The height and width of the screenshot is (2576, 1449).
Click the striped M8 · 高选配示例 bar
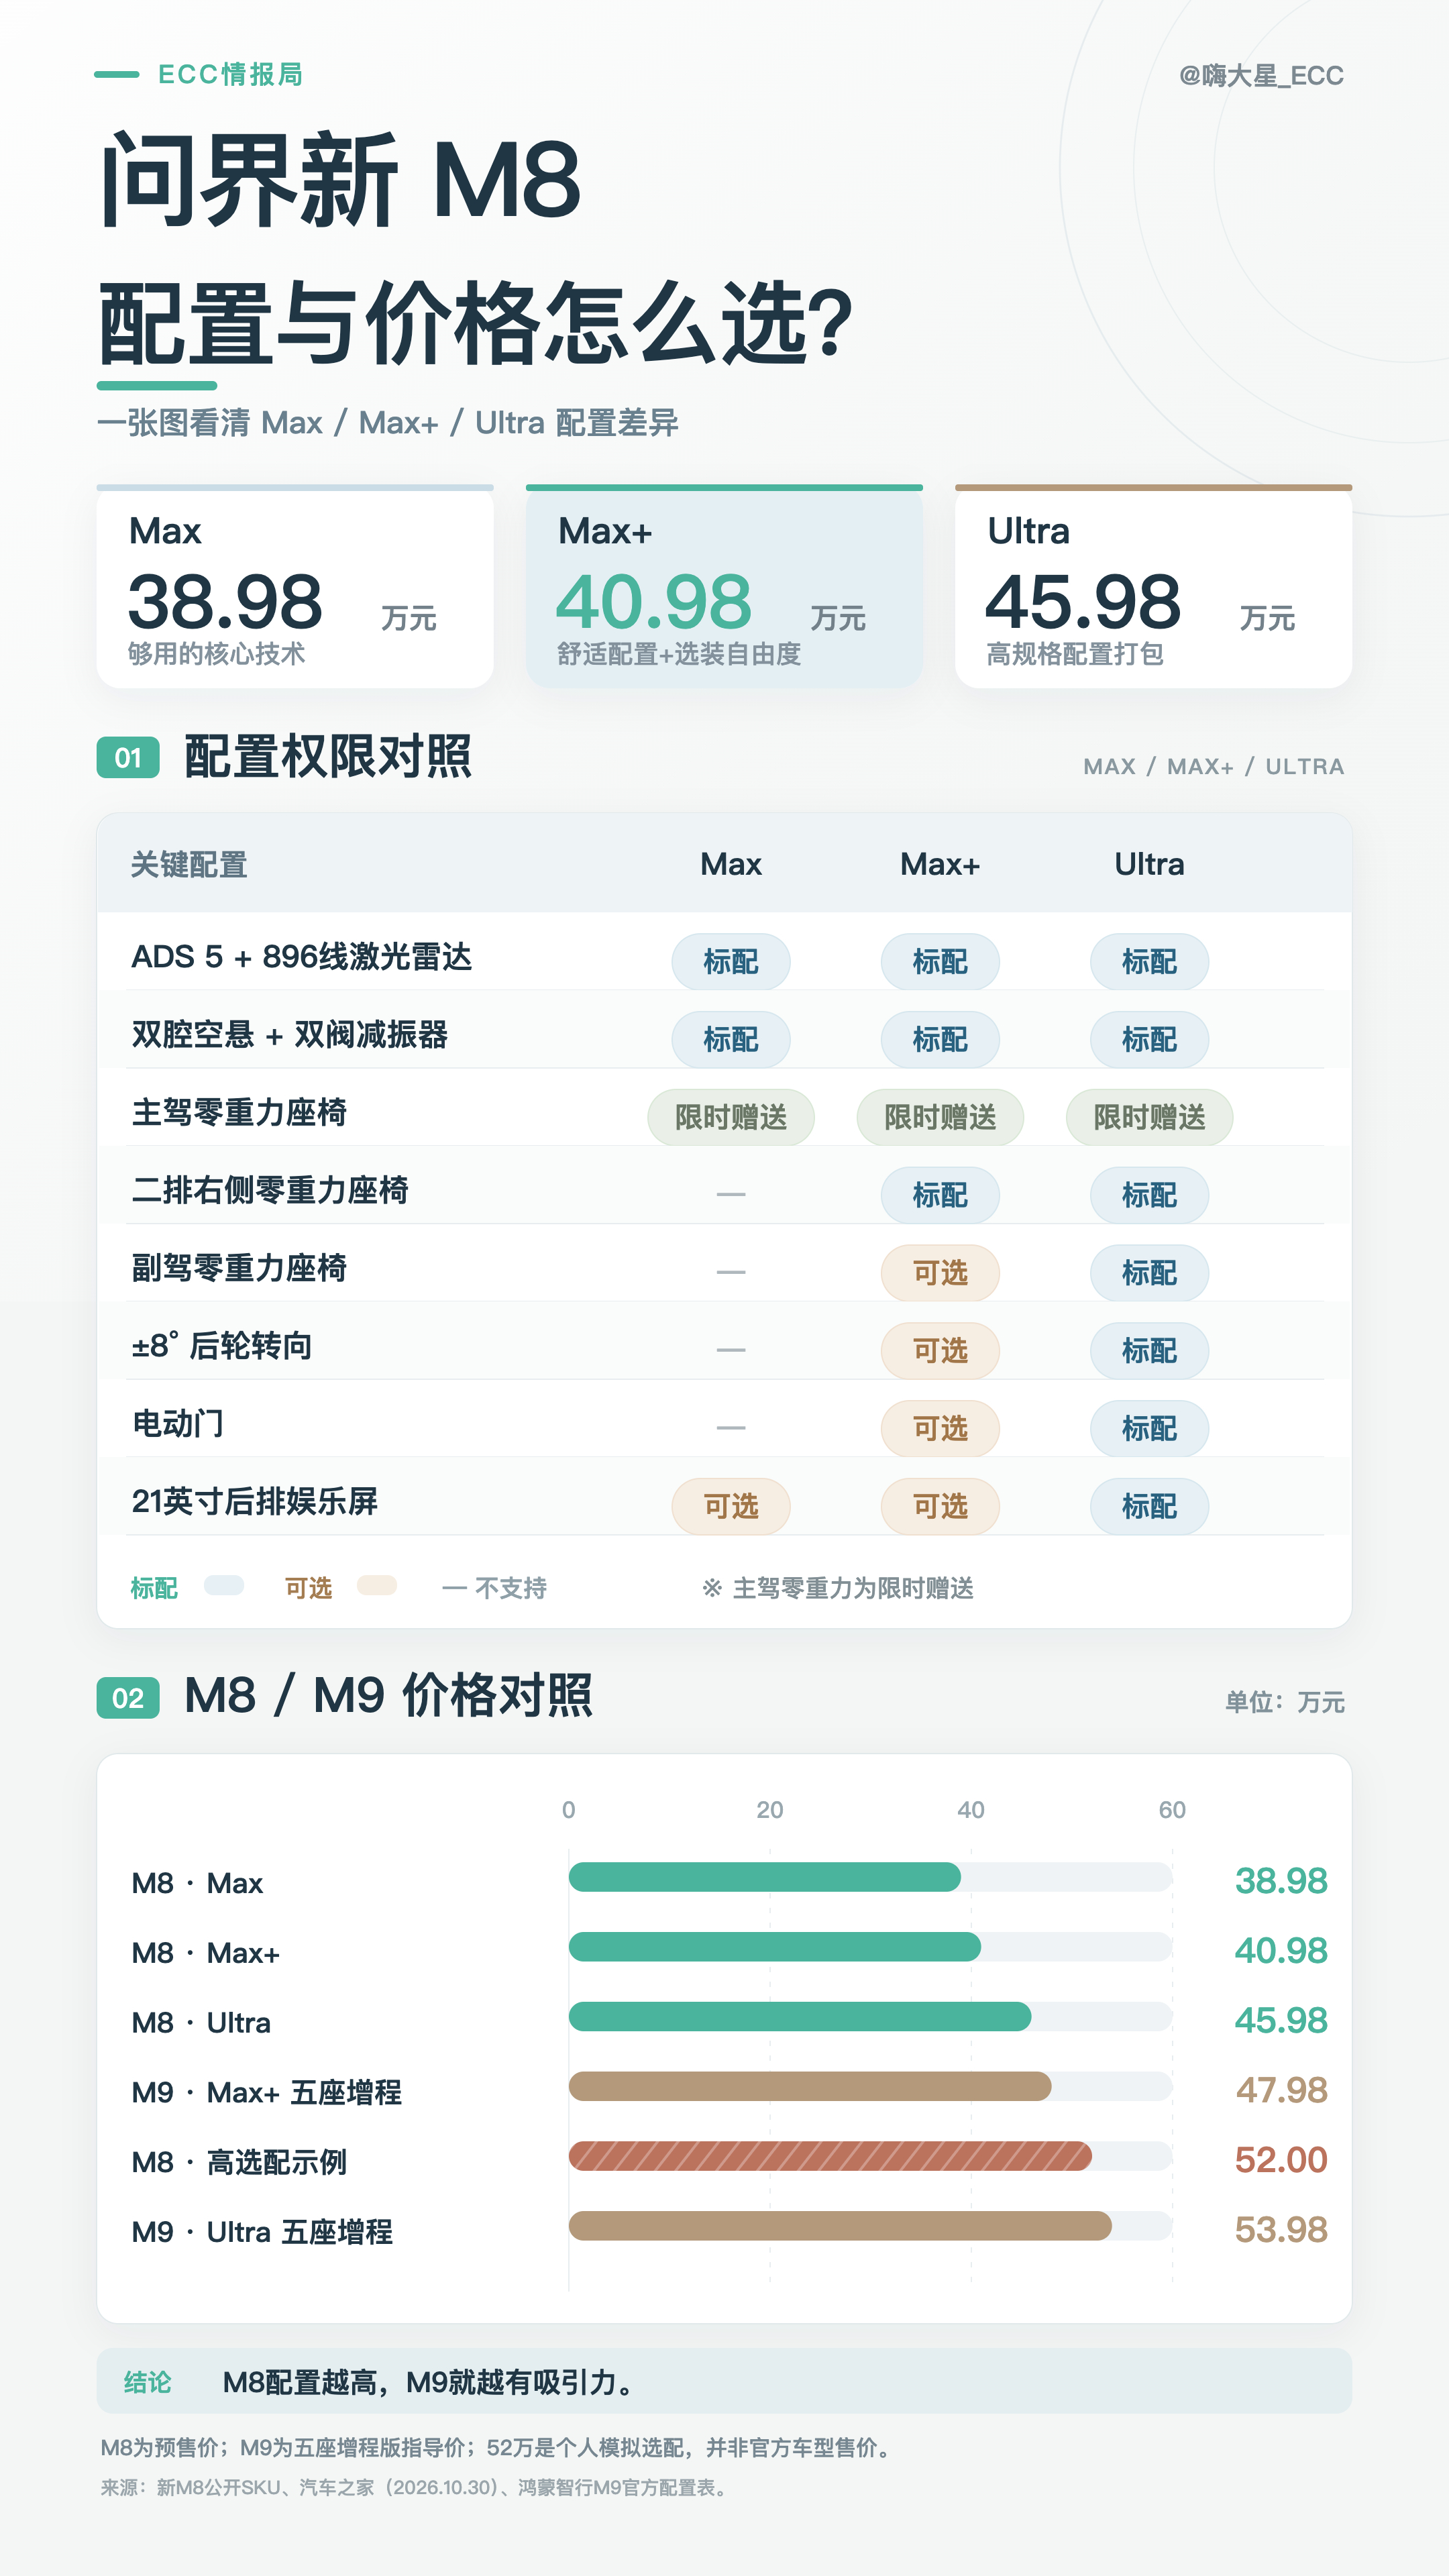[x=830, y=2156]
